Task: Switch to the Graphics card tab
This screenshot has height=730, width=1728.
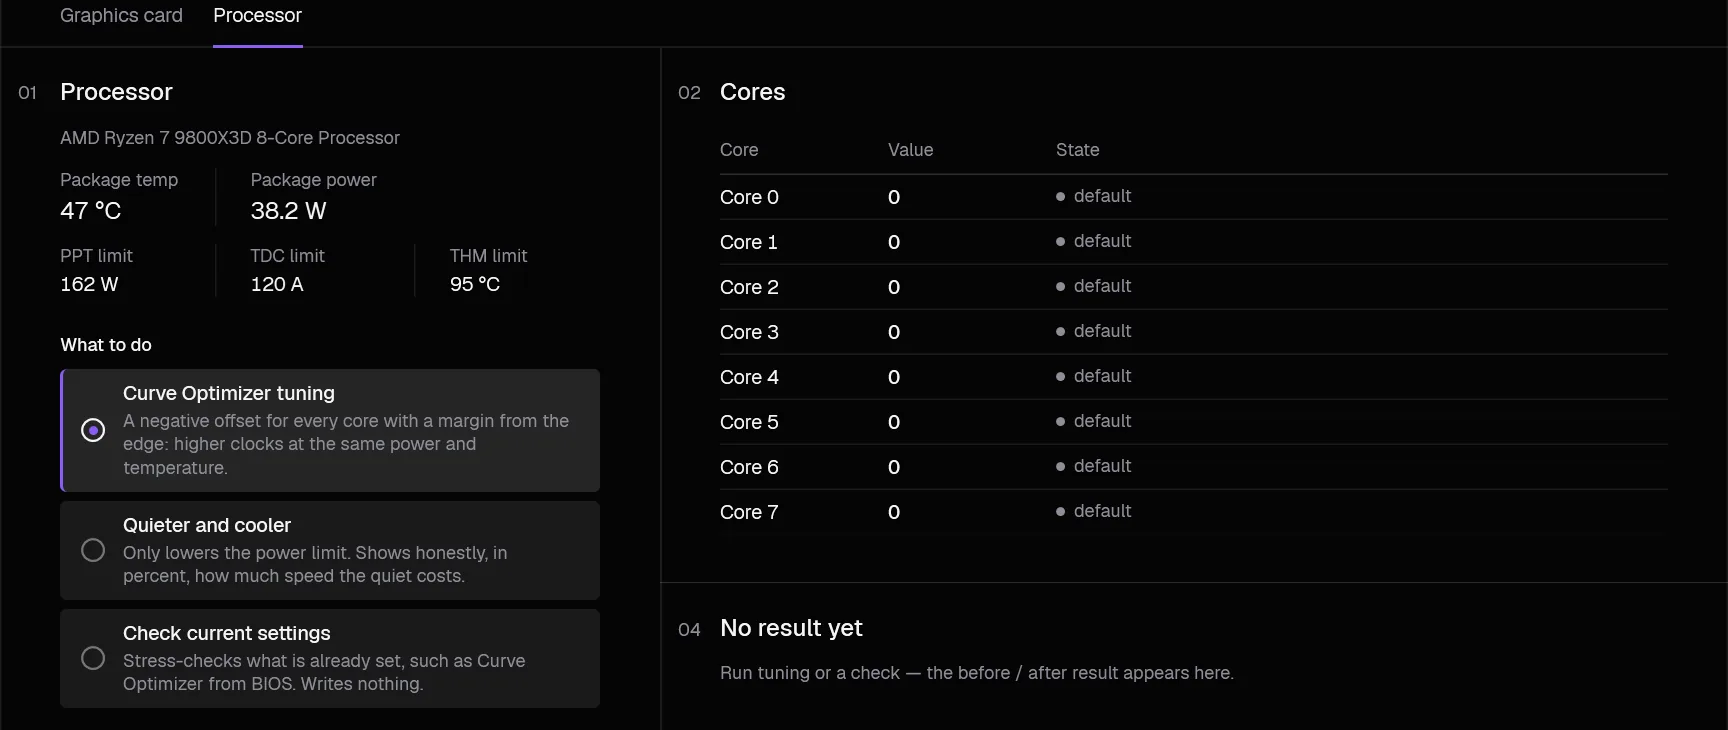Action: (121, 15)
